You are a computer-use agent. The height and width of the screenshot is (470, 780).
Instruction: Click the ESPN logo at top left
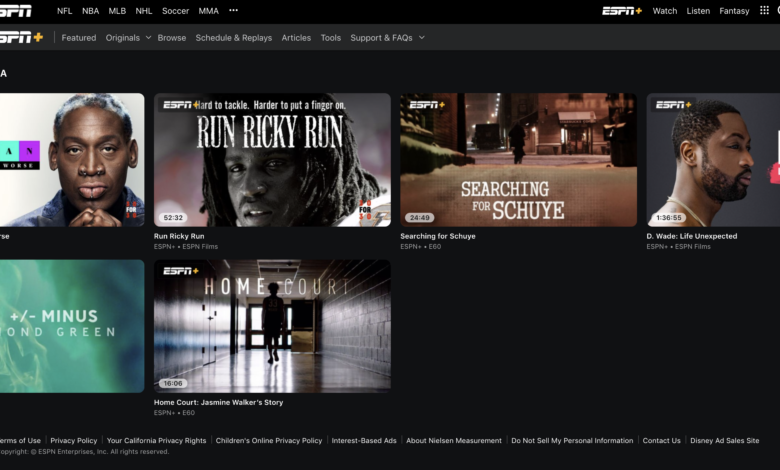point(15,10)
